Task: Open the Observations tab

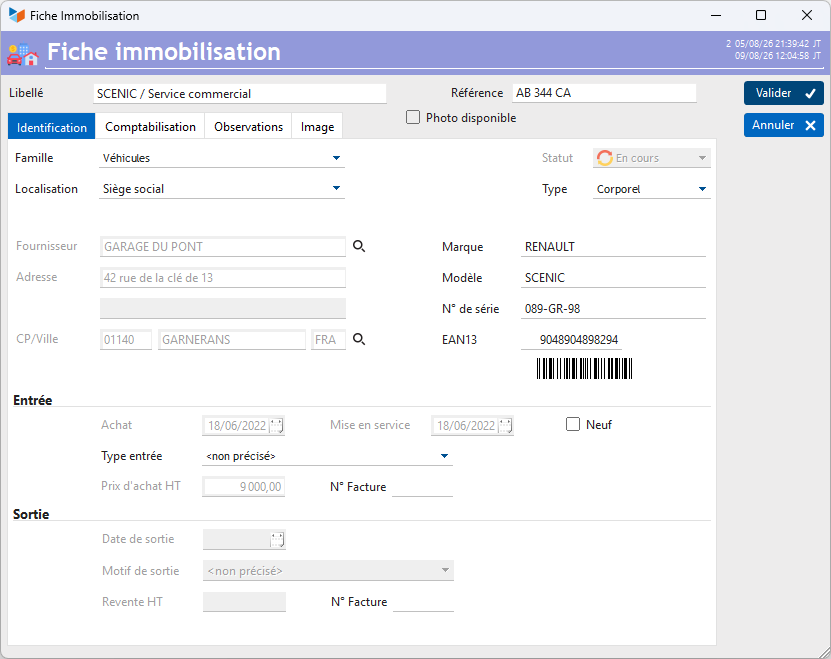Action: pyautogui.click(x=248, y=126)
